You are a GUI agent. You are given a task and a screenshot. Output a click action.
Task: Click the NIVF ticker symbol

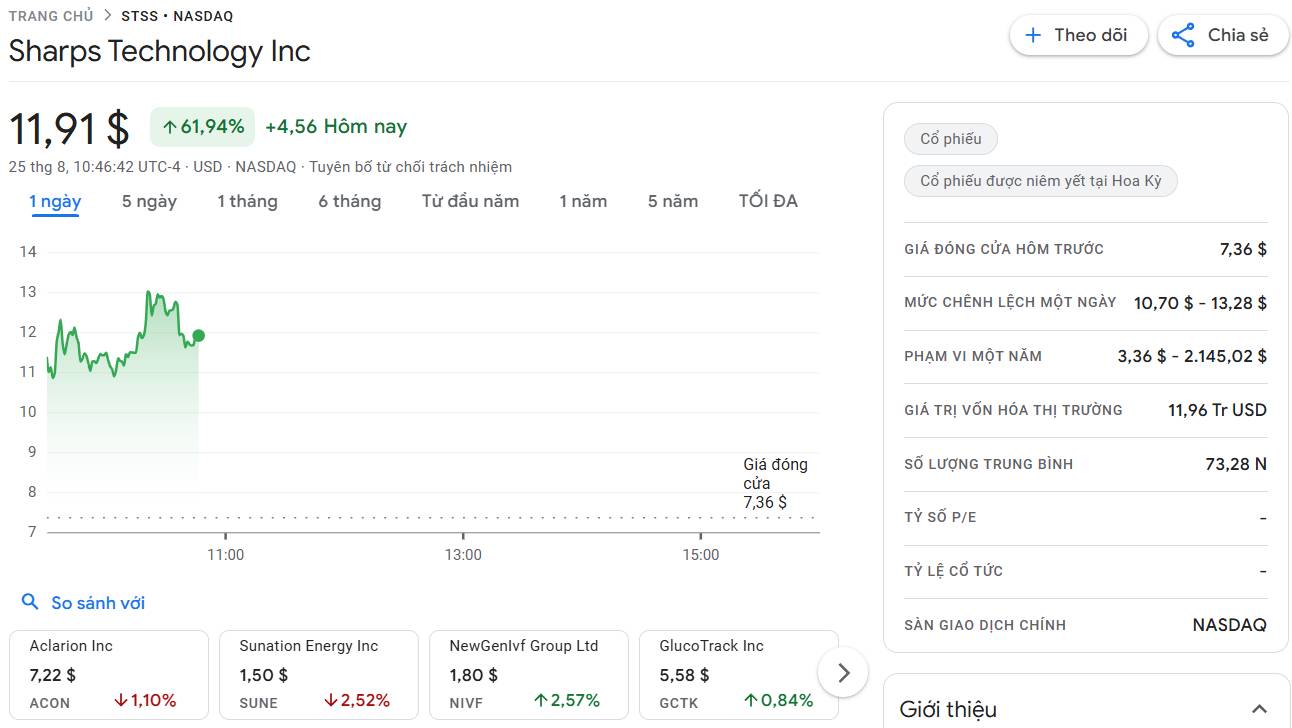[466, 703]
